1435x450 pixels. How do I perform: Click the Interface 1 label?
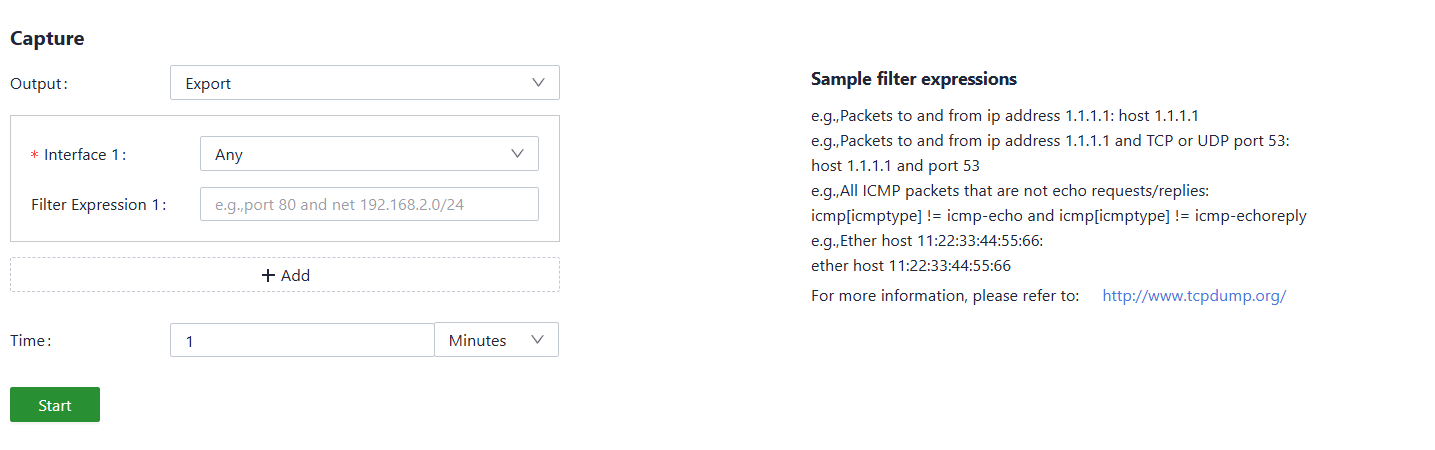tap(85, 155)
